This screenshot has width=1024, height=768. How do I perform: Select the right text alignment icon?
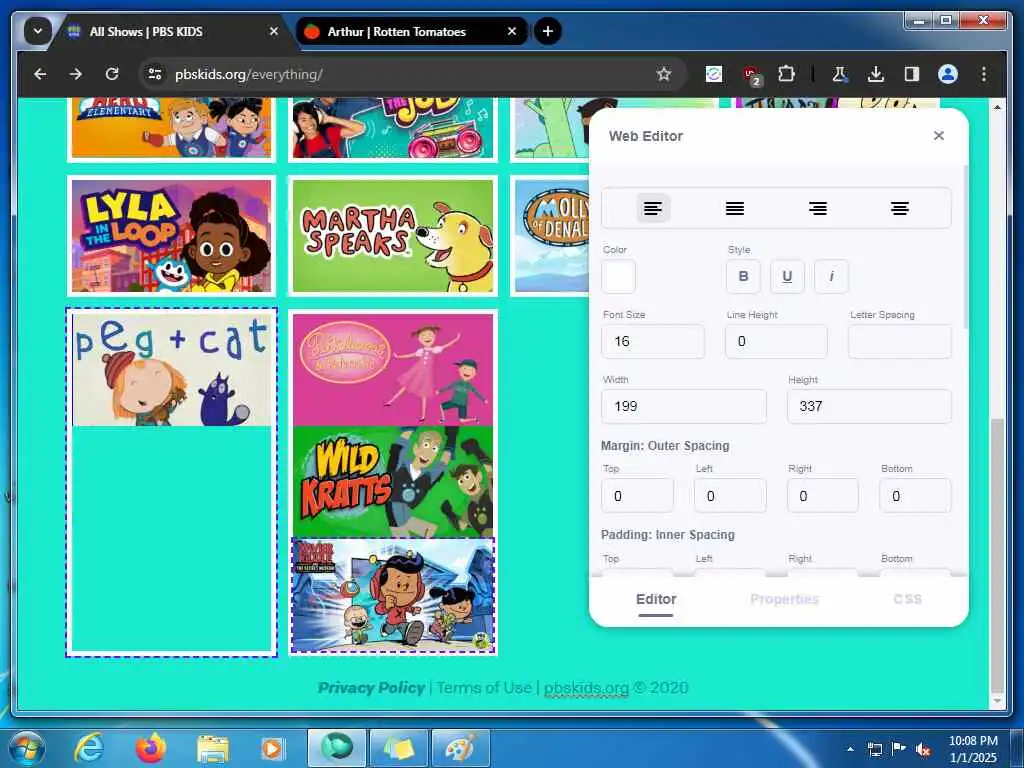pyautogui.click(x=818, y=208)
